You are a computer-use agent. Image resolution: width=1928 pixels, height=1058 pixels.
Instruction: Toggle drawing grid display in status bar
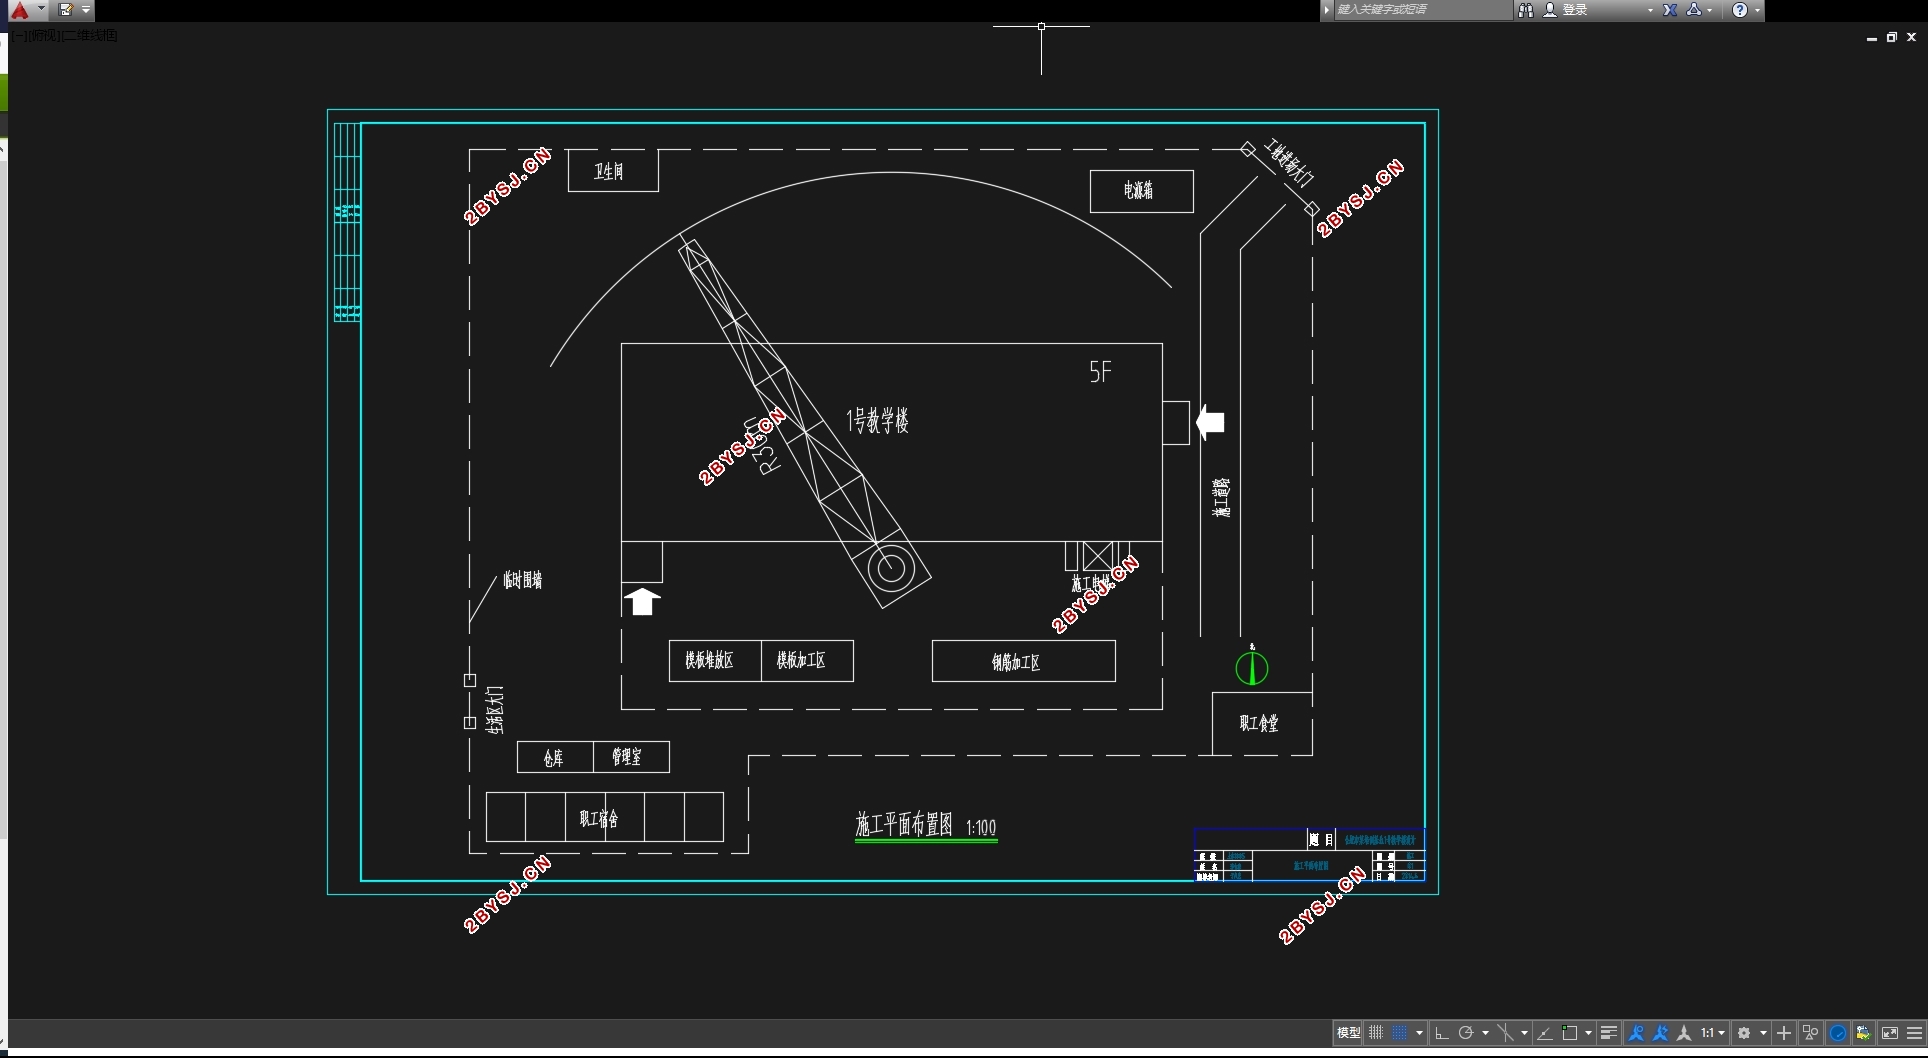pyautogui.click(x=1376, y=1033)
